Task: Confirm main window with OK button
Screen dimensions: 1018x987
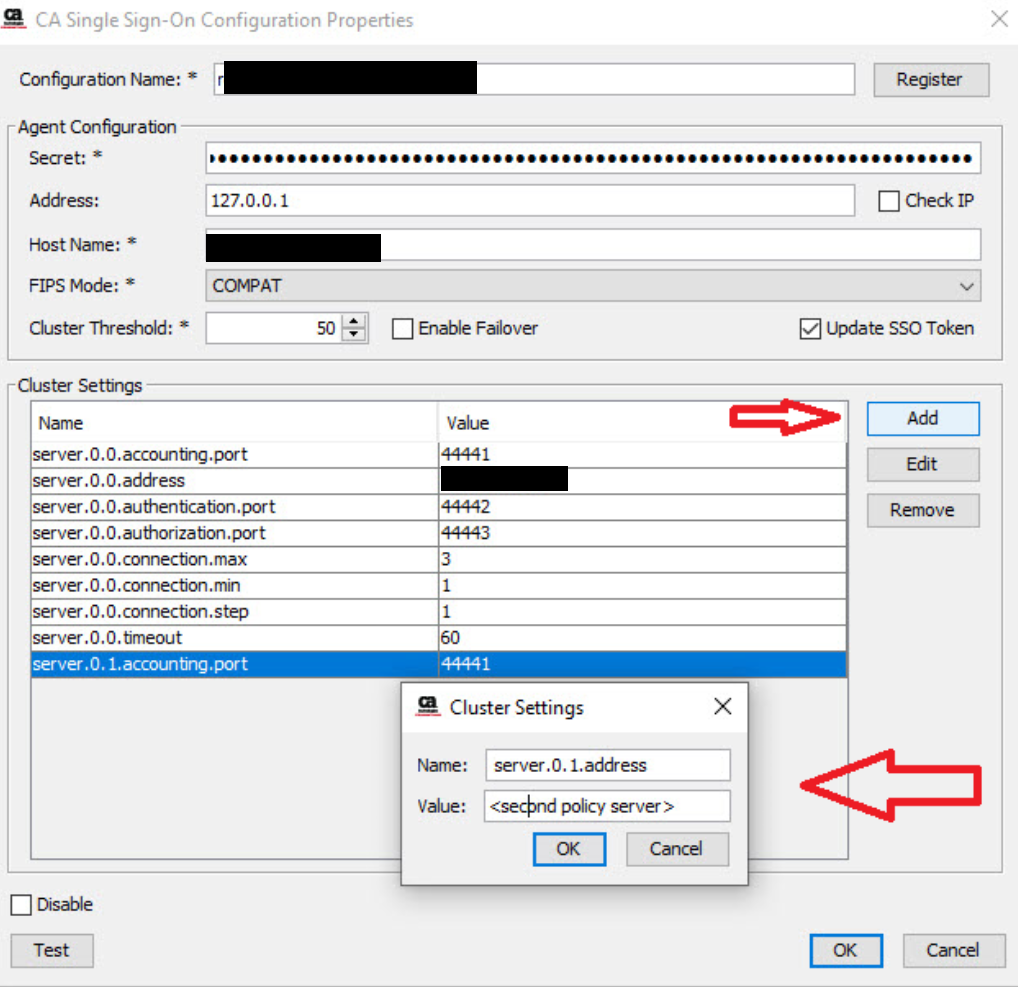Action: tap(845, 951)
